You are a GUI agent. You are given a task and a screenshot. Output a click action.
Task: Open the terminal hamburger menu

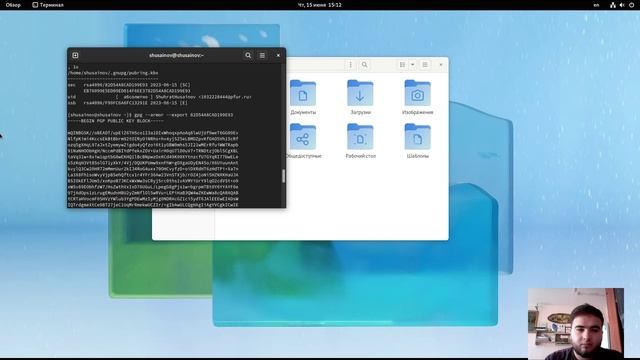point(262,55)
